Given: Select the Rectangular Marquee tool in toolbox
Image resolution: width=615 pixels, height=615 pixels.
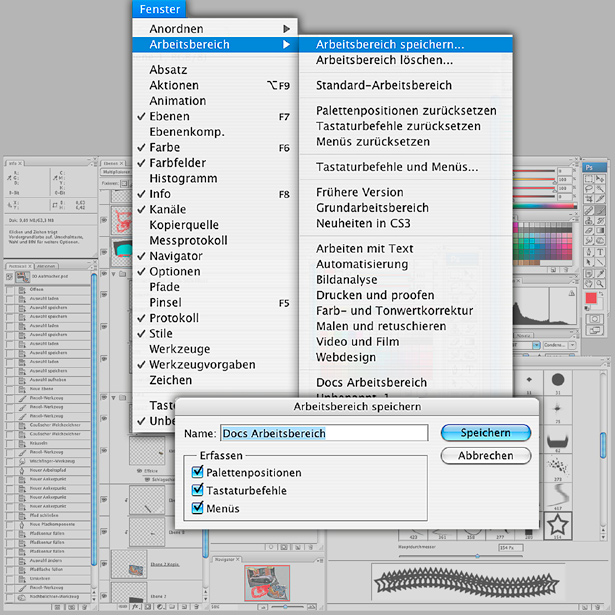Looking at the screenshot, I should pyautogui.click(x=589, y=180).
